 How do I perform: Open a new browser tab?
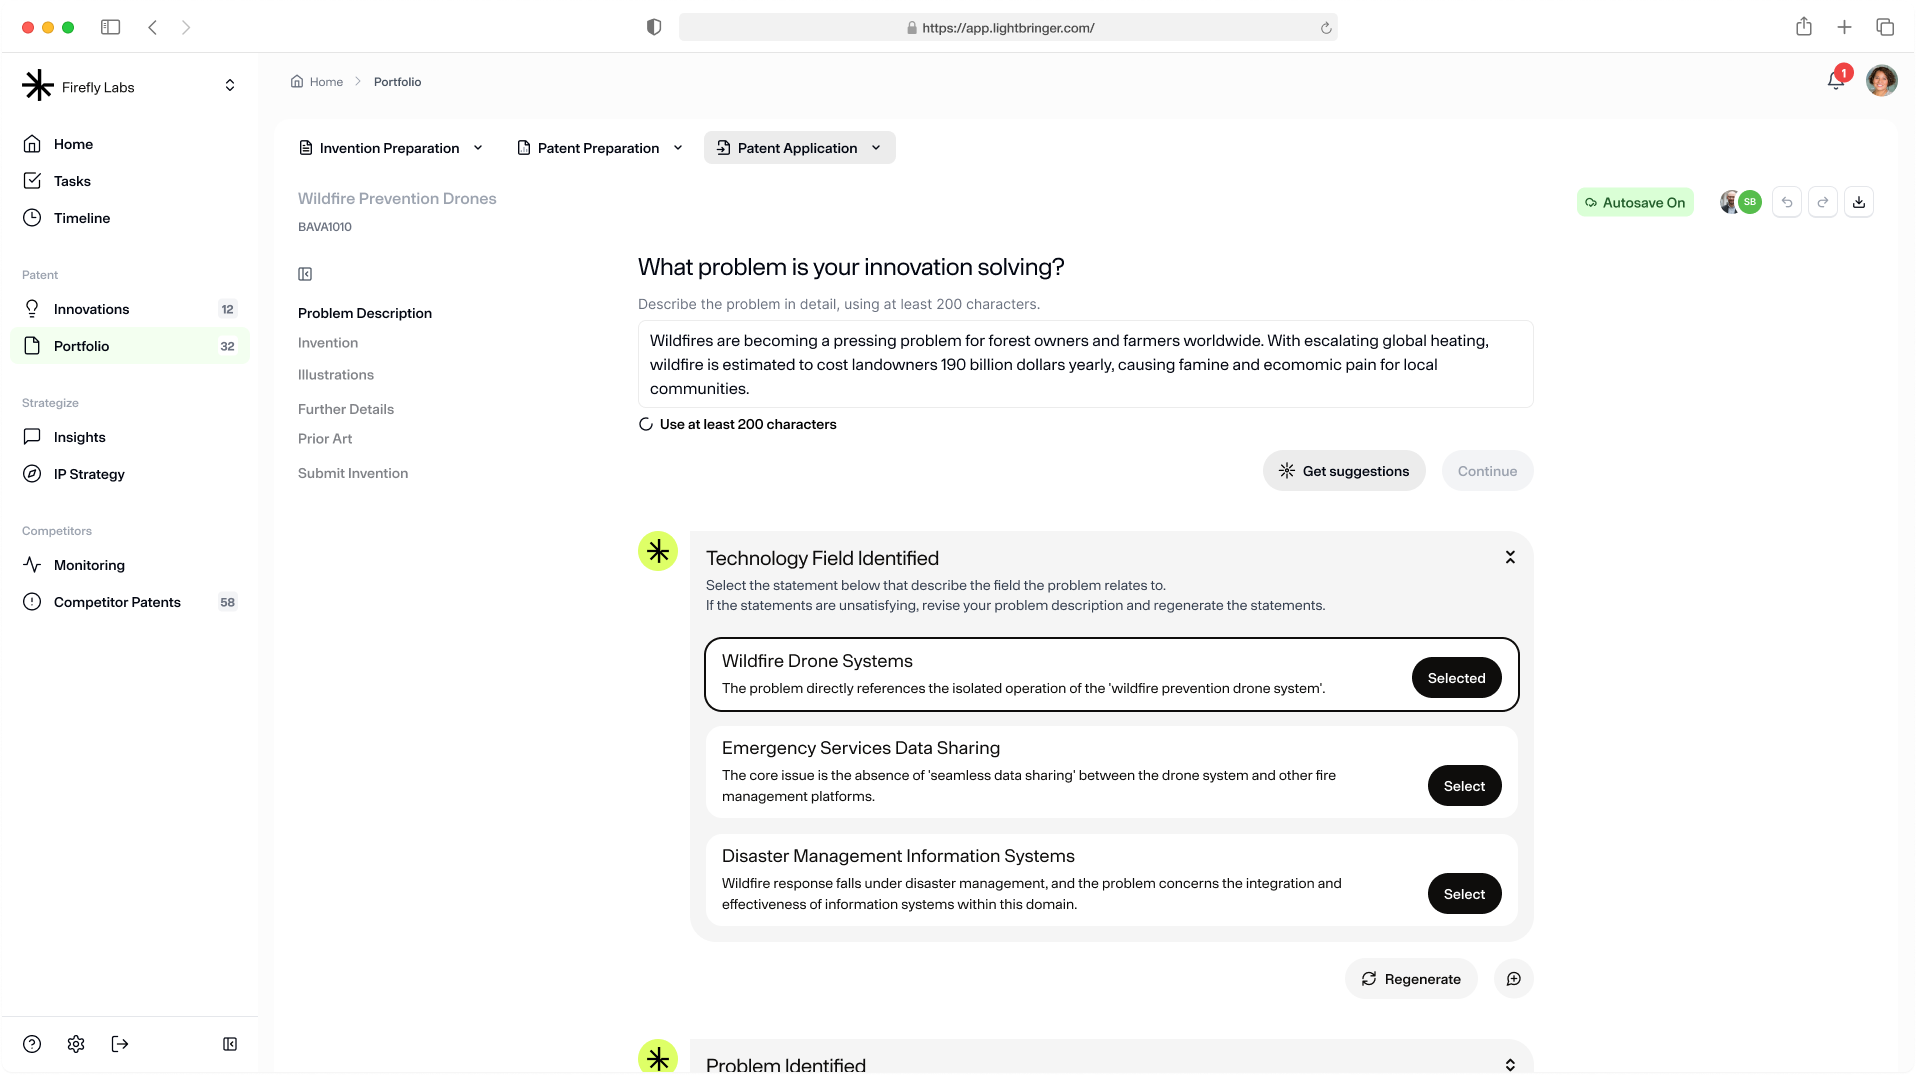tap(1845, 27)
